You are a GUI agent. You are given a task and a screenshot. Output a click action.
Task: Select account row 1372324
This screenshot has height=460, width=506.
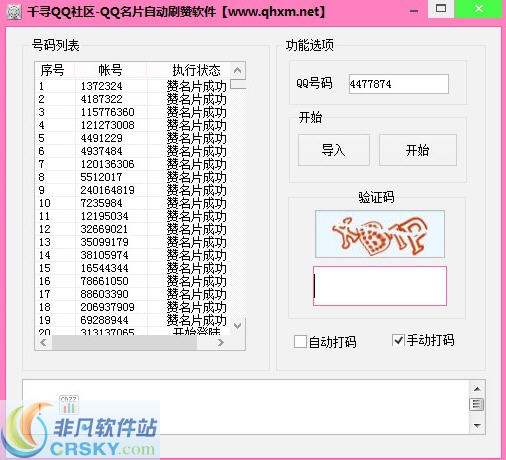coord(133,86)
